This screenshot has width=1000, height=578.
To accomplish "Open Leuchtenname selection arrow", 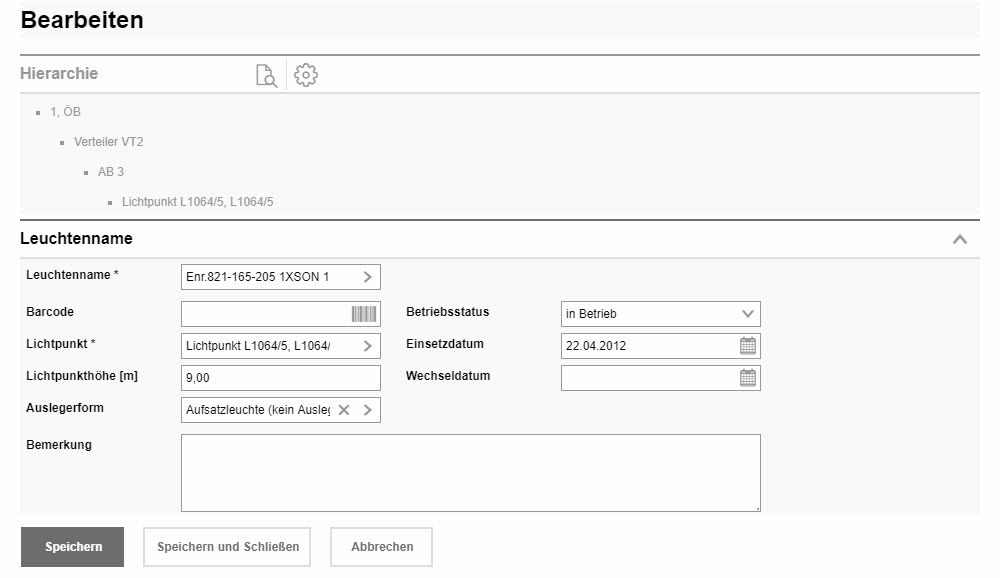I will 367,277.
